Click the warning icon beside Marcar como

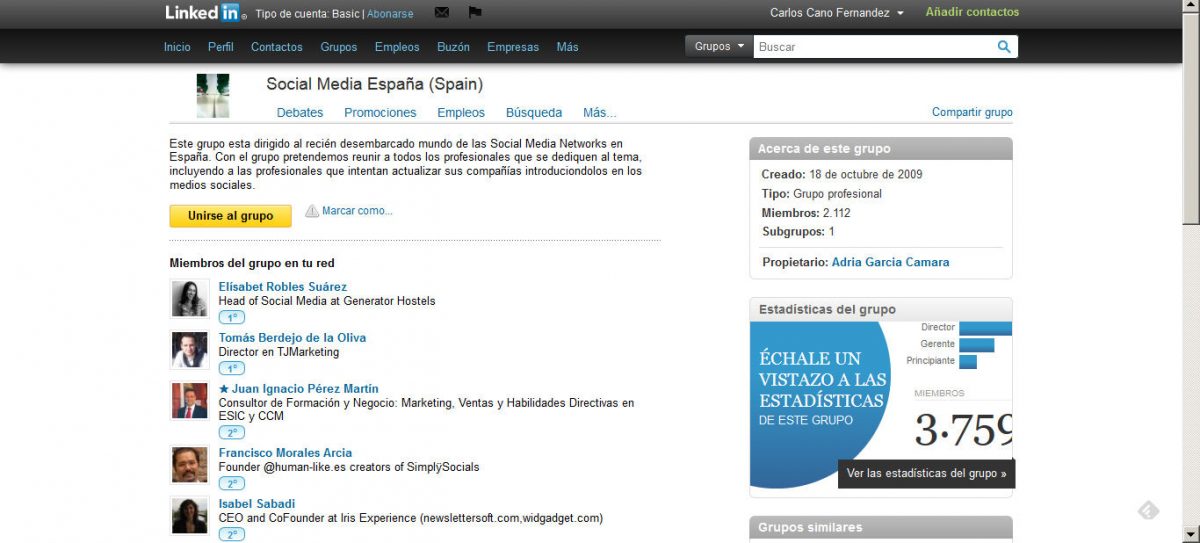pyautogui.click(x=312, y=211)
